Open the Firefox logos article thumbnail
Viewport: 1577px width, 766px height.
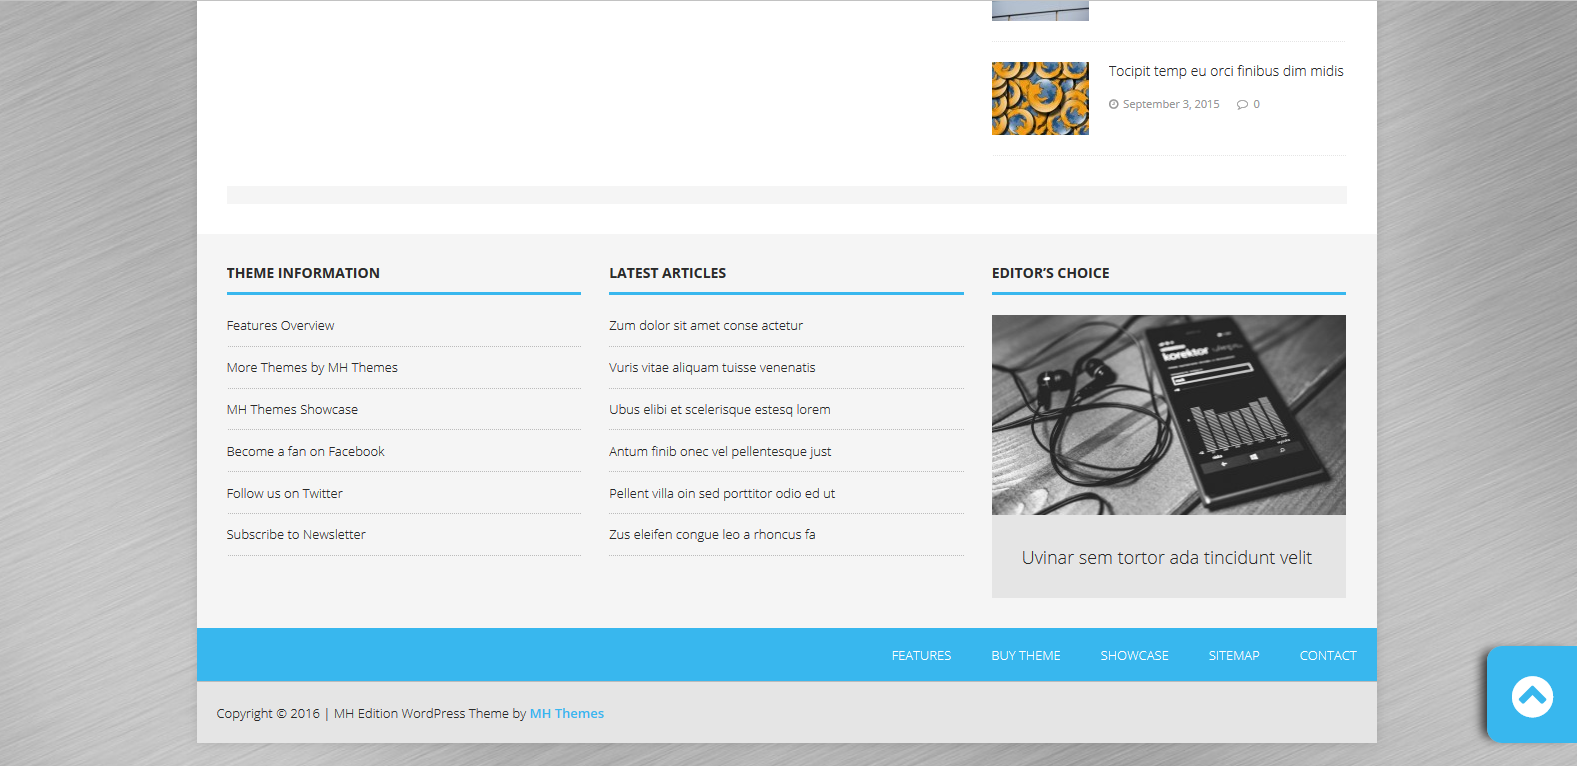point(1040,98)
